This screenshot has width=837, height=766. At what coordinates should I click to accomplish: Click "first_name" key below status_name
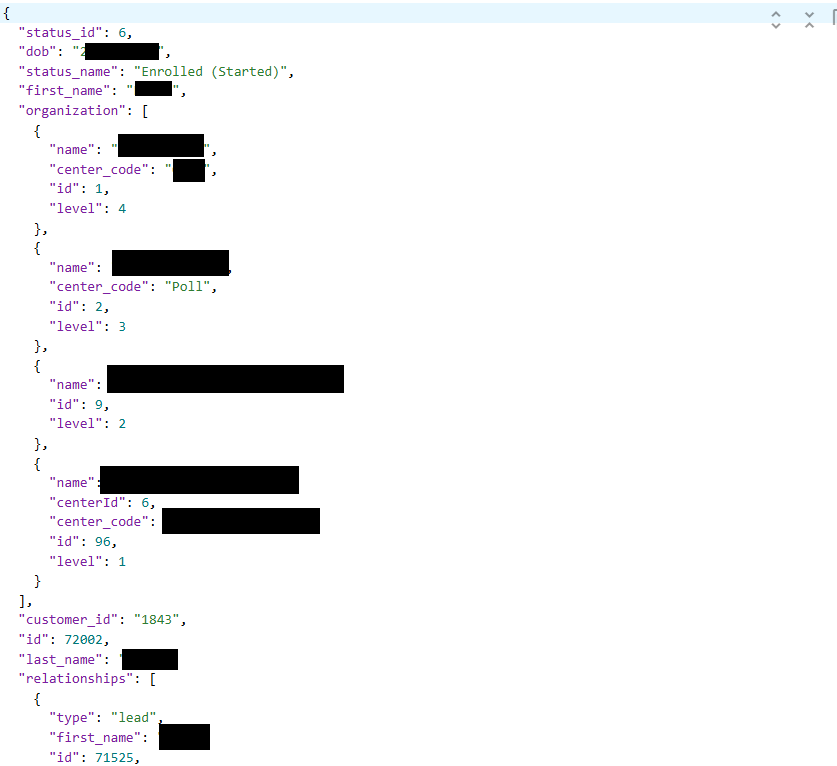pos(64,91)
